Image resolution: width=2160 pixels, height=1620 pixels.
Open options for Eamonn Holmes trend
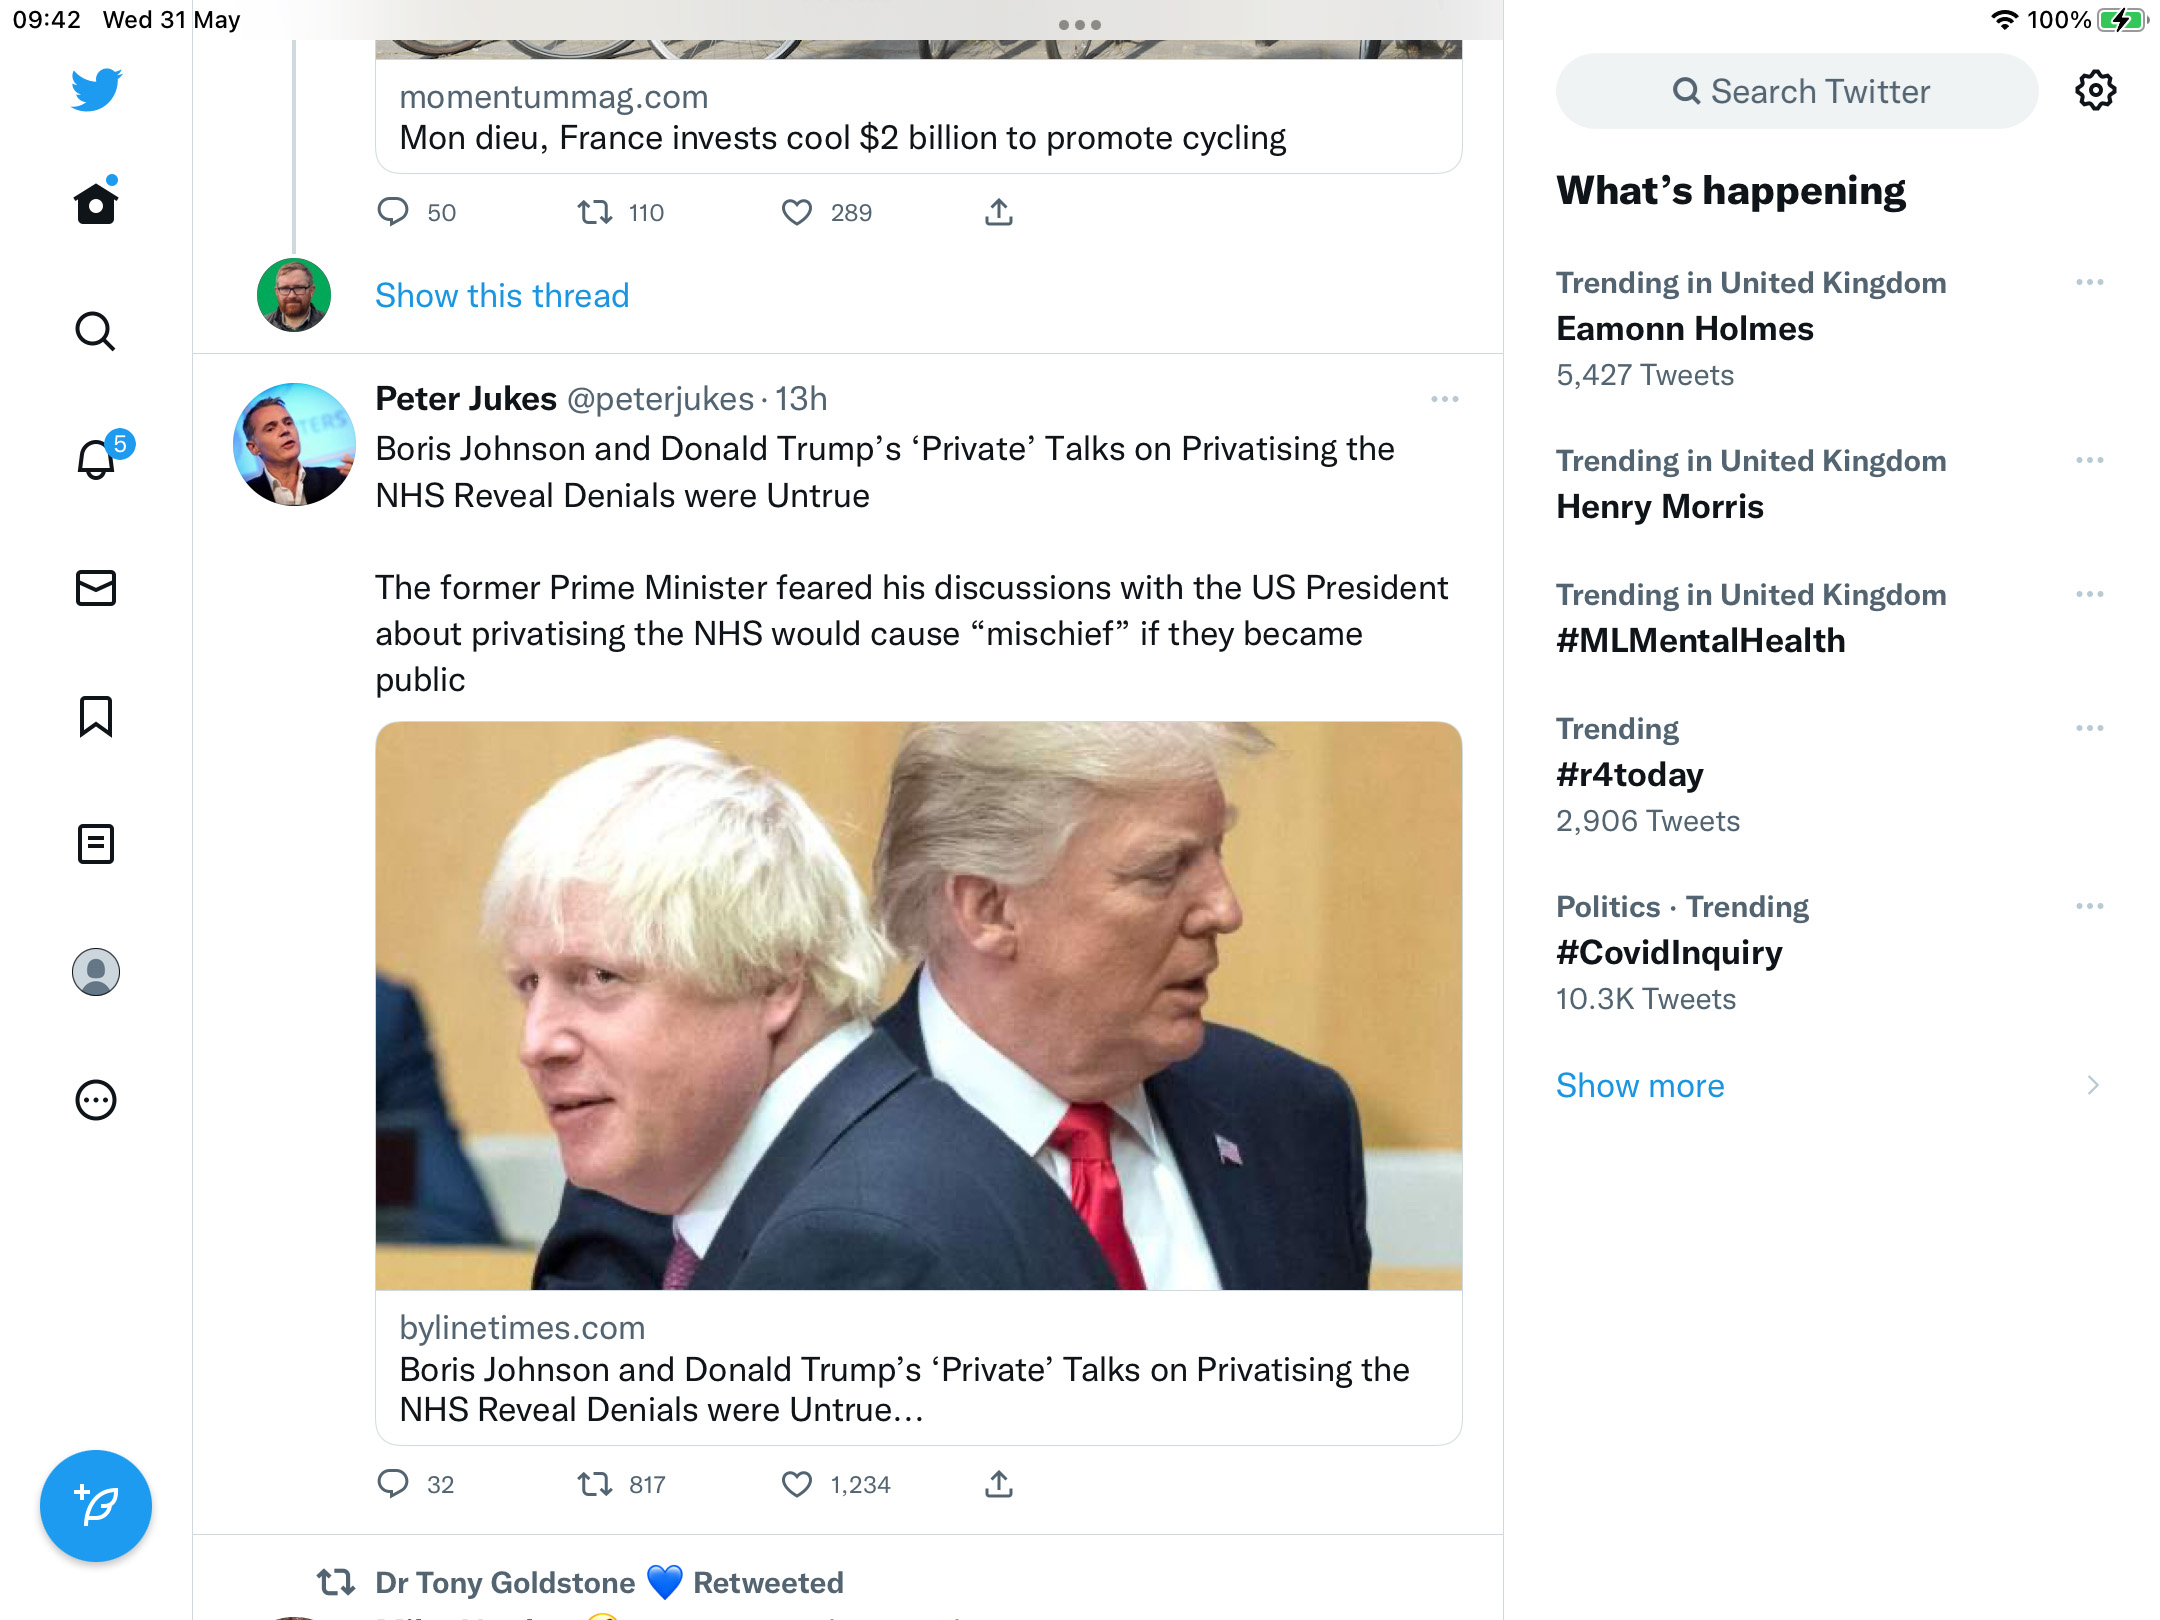coord(2090,283)
